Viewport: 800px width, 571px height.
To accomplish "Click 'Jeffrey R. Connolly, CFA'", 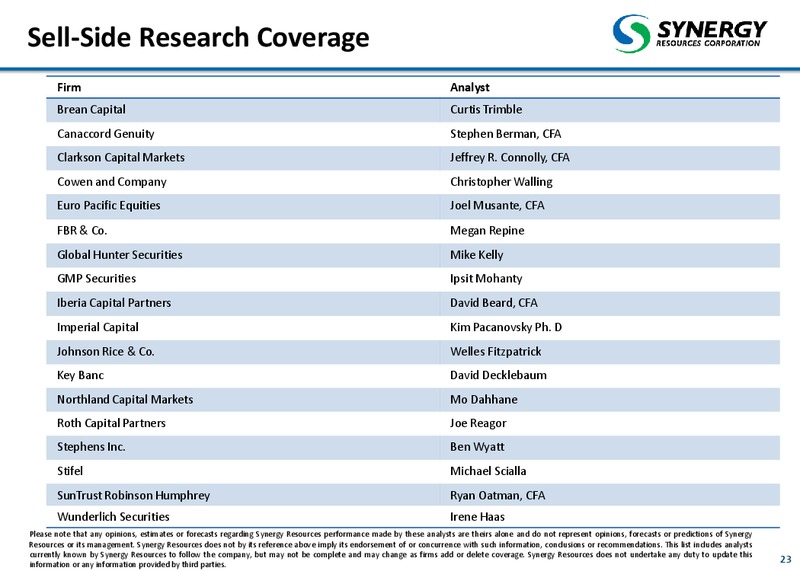I will pos(509,158).
